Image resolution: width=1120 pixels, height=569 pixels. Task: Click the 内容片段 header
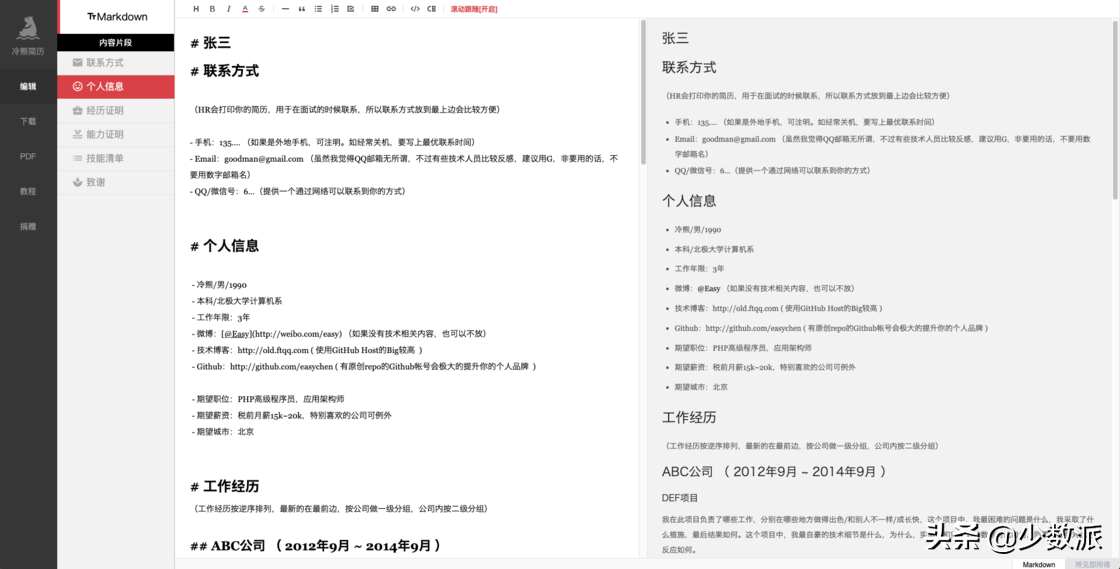[116, 43]
